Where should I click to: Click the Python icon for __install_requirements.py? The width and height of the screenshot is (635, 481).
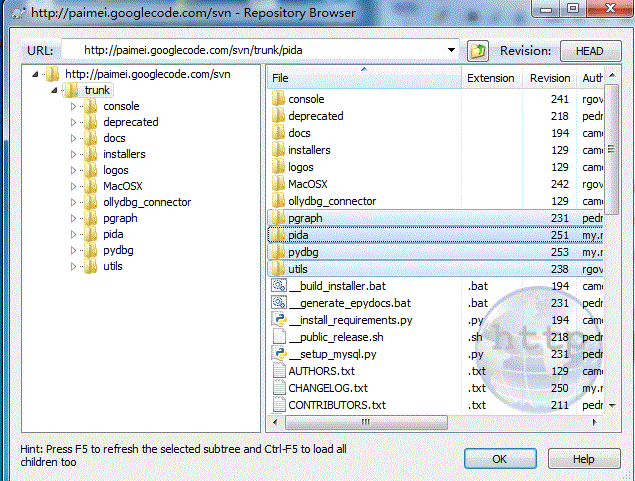click(280, 320)
